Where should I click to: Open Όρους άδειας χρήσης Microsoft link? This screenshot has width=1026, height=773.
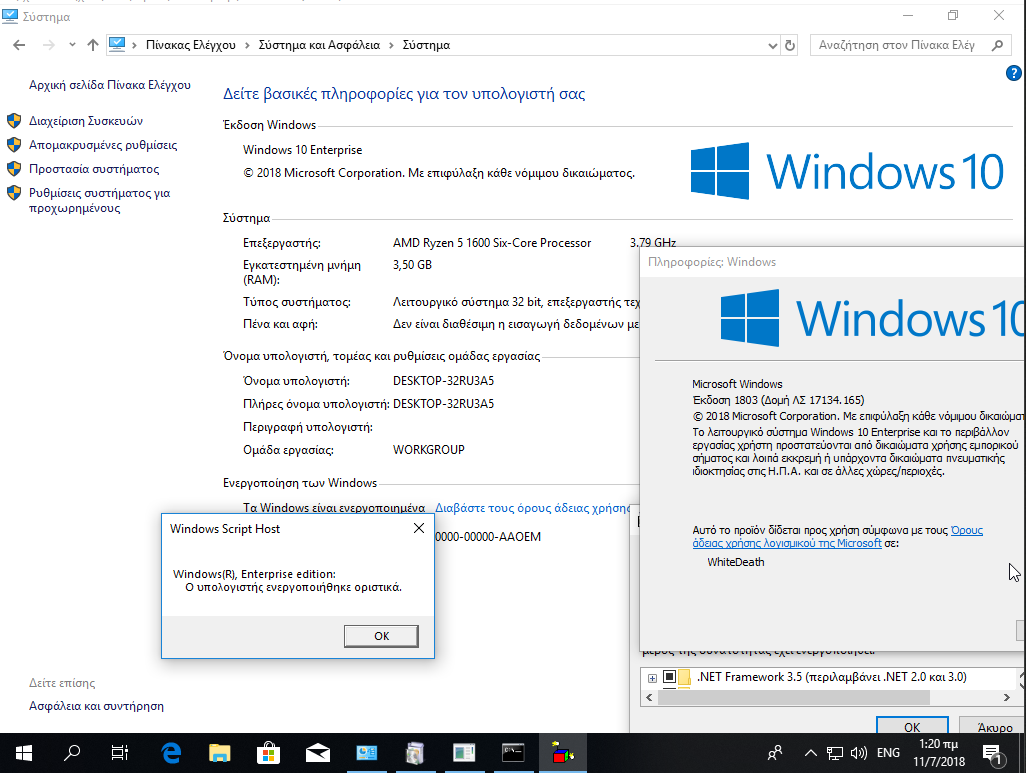pos(838,537)
